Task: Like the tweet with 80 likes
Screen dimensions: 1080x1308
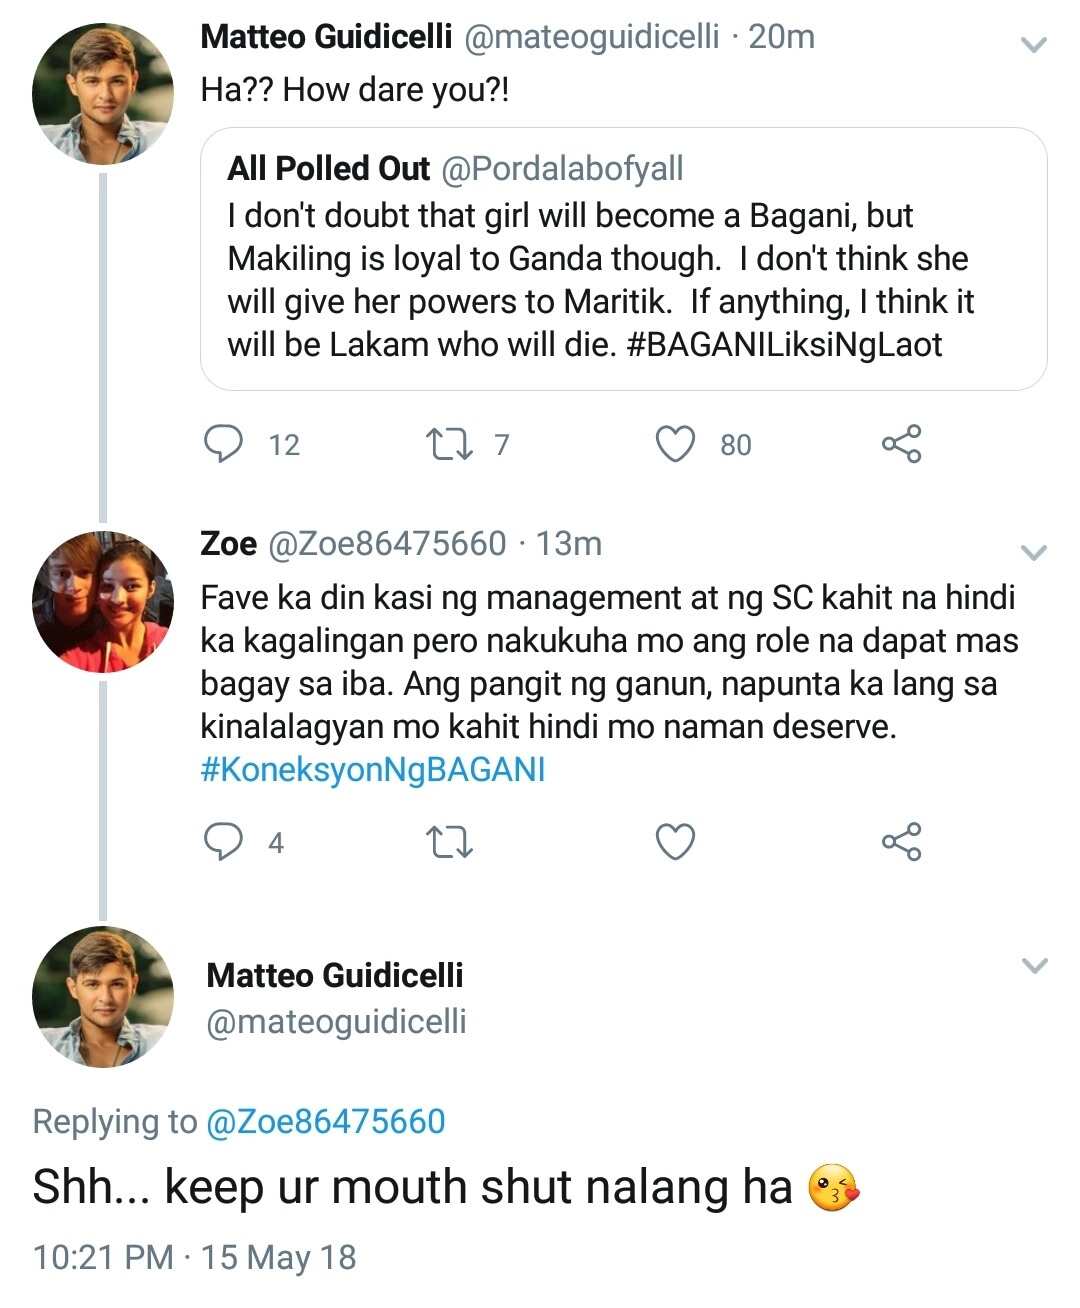Action: point(675,444)
